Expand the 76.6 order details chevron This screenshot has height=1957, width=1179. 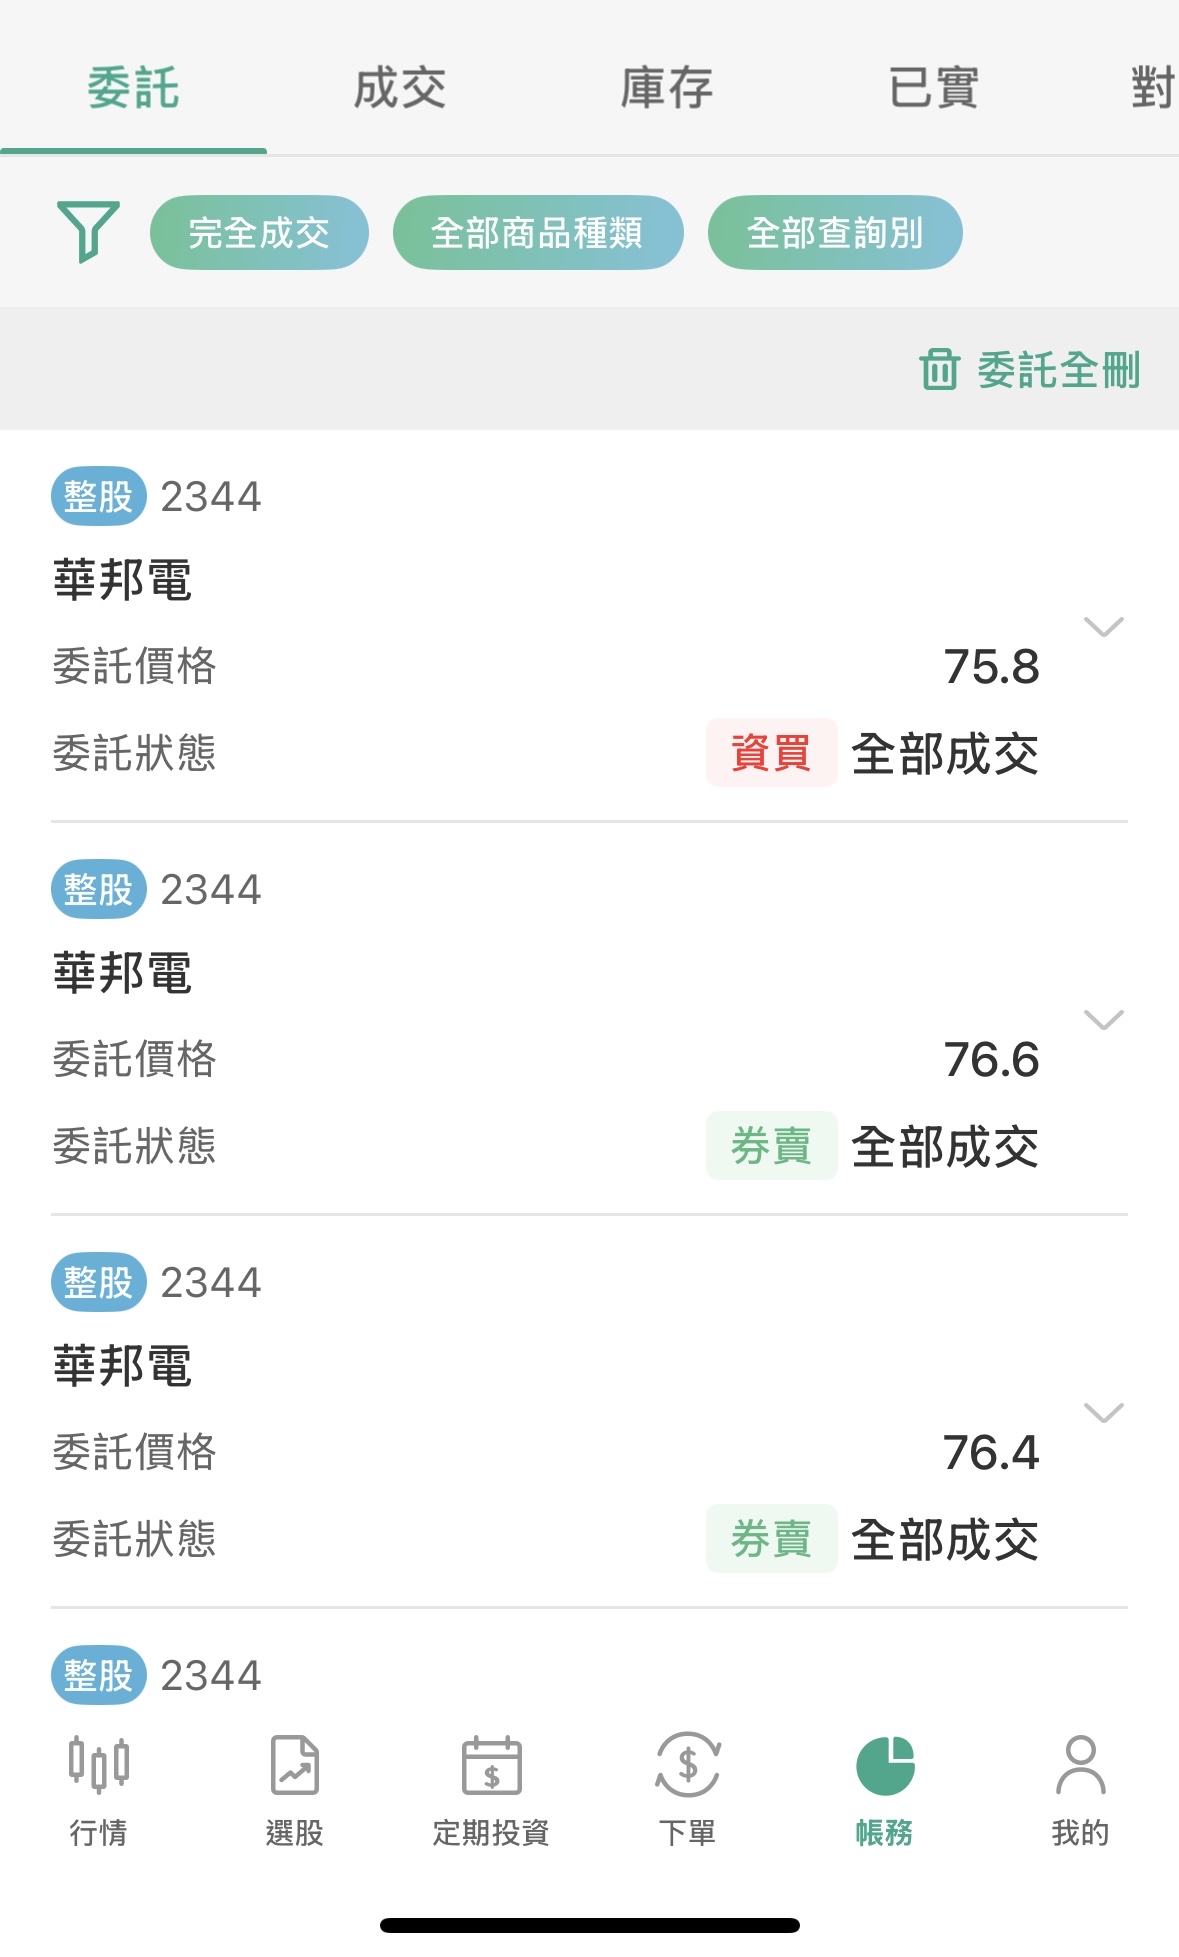1103,1020
